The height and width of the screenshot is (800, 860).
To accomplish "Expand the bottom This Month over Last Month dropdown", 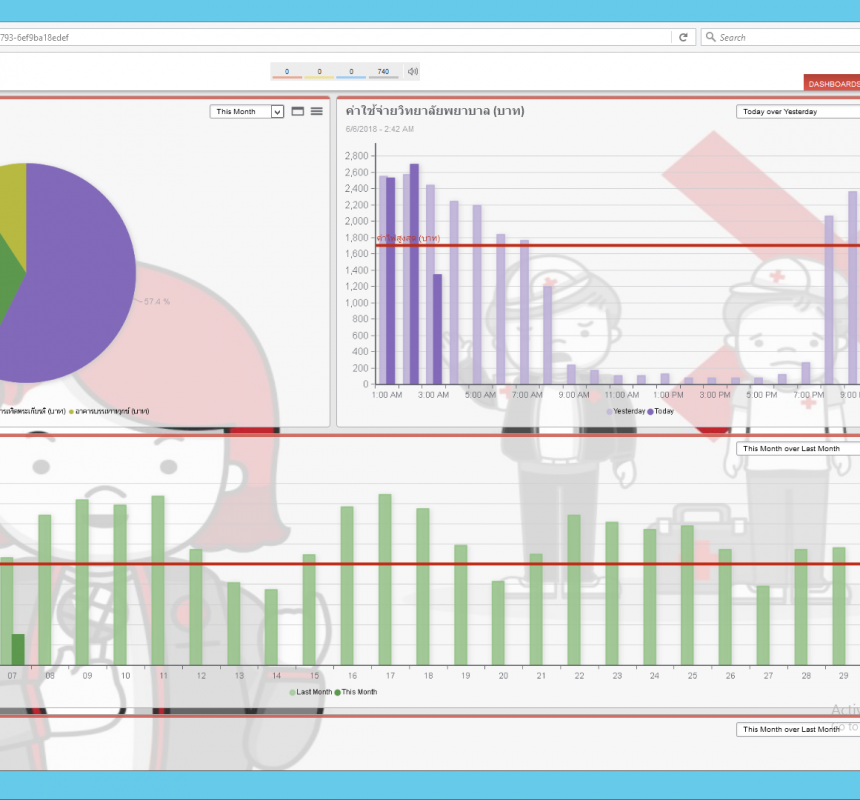I will (797, 730).
